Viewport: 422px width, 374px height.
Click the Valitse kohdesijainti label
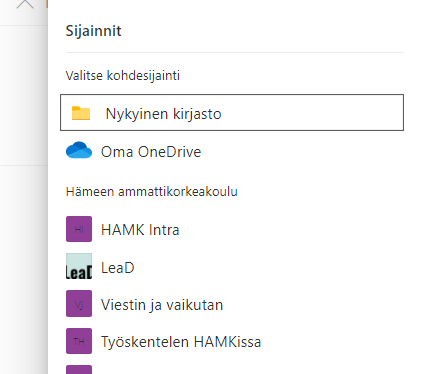[123, 76]
